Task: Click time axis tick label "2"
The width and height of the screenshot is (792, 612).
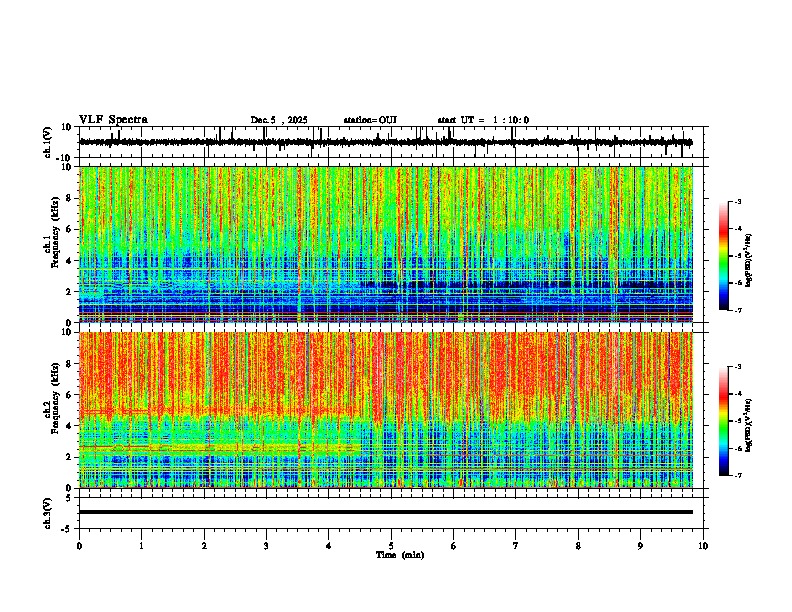Action: pos(204,546)
